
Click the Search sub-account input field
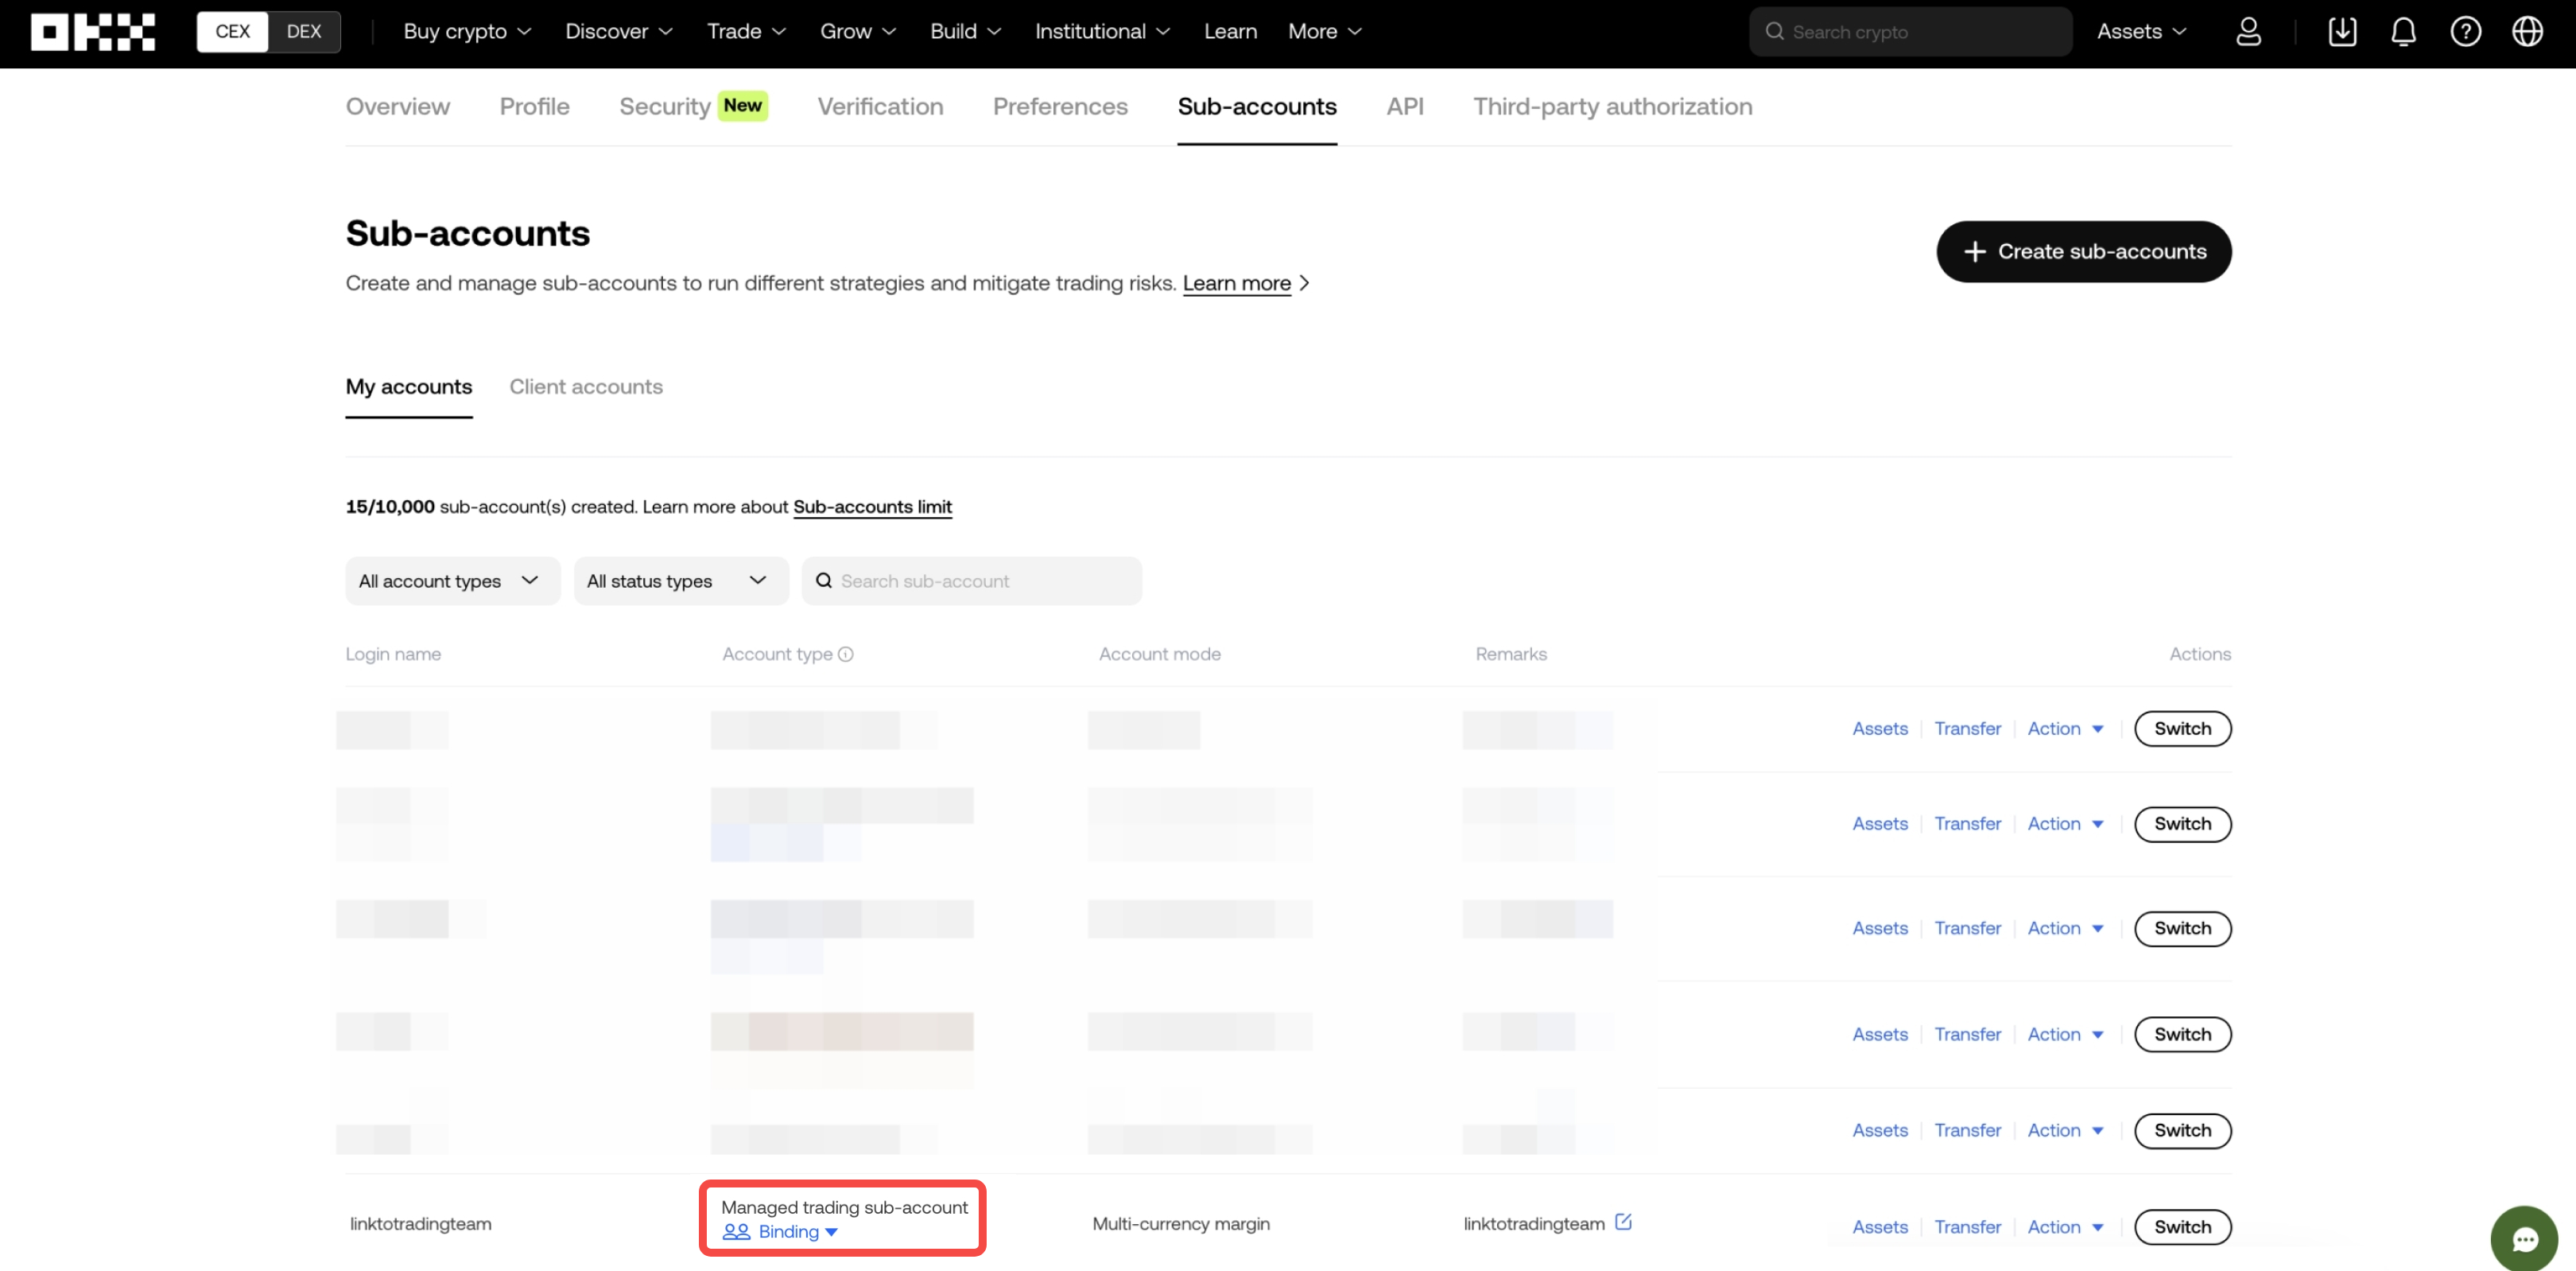[x=971, y=581]
